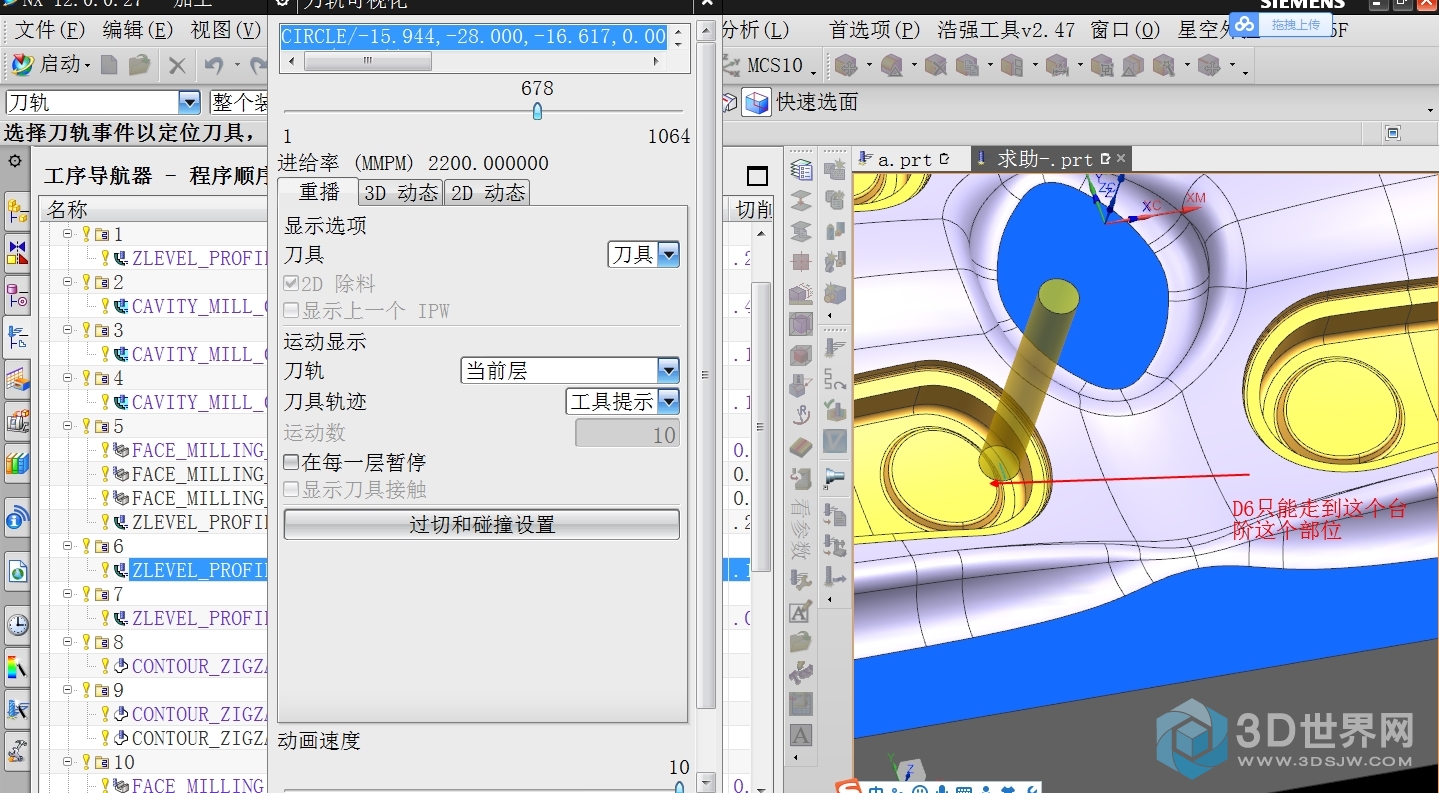
Task: Open the Reuse Library books icon
Action: [17, 463]
